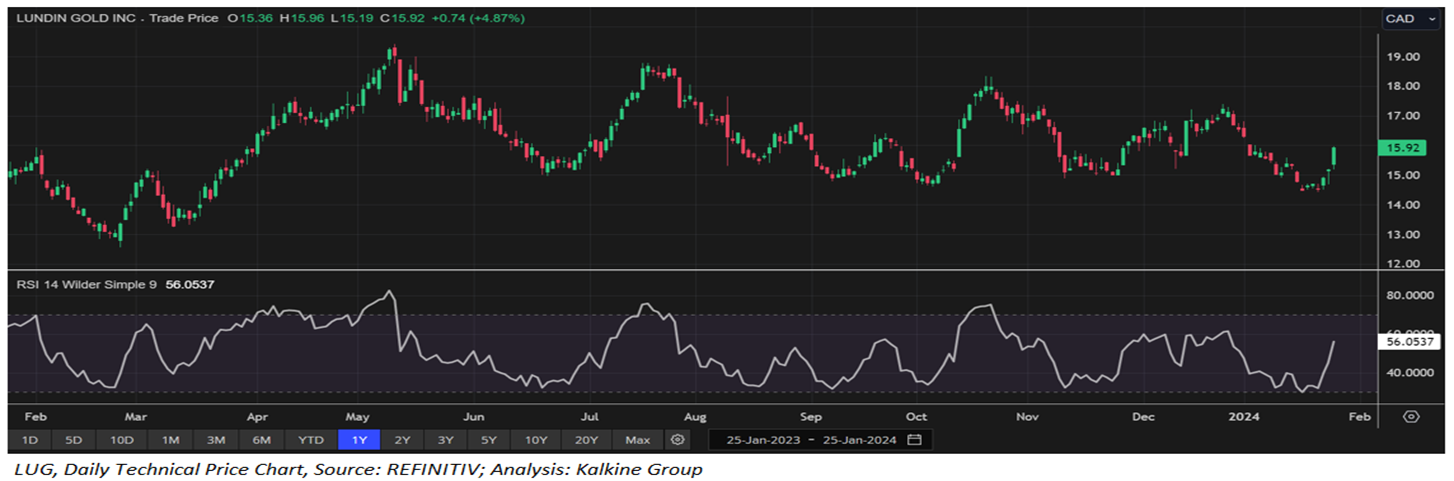Select the YTD range button
Screen dimensions: 1454x481
pyautogui.click(x=311, y=440)
